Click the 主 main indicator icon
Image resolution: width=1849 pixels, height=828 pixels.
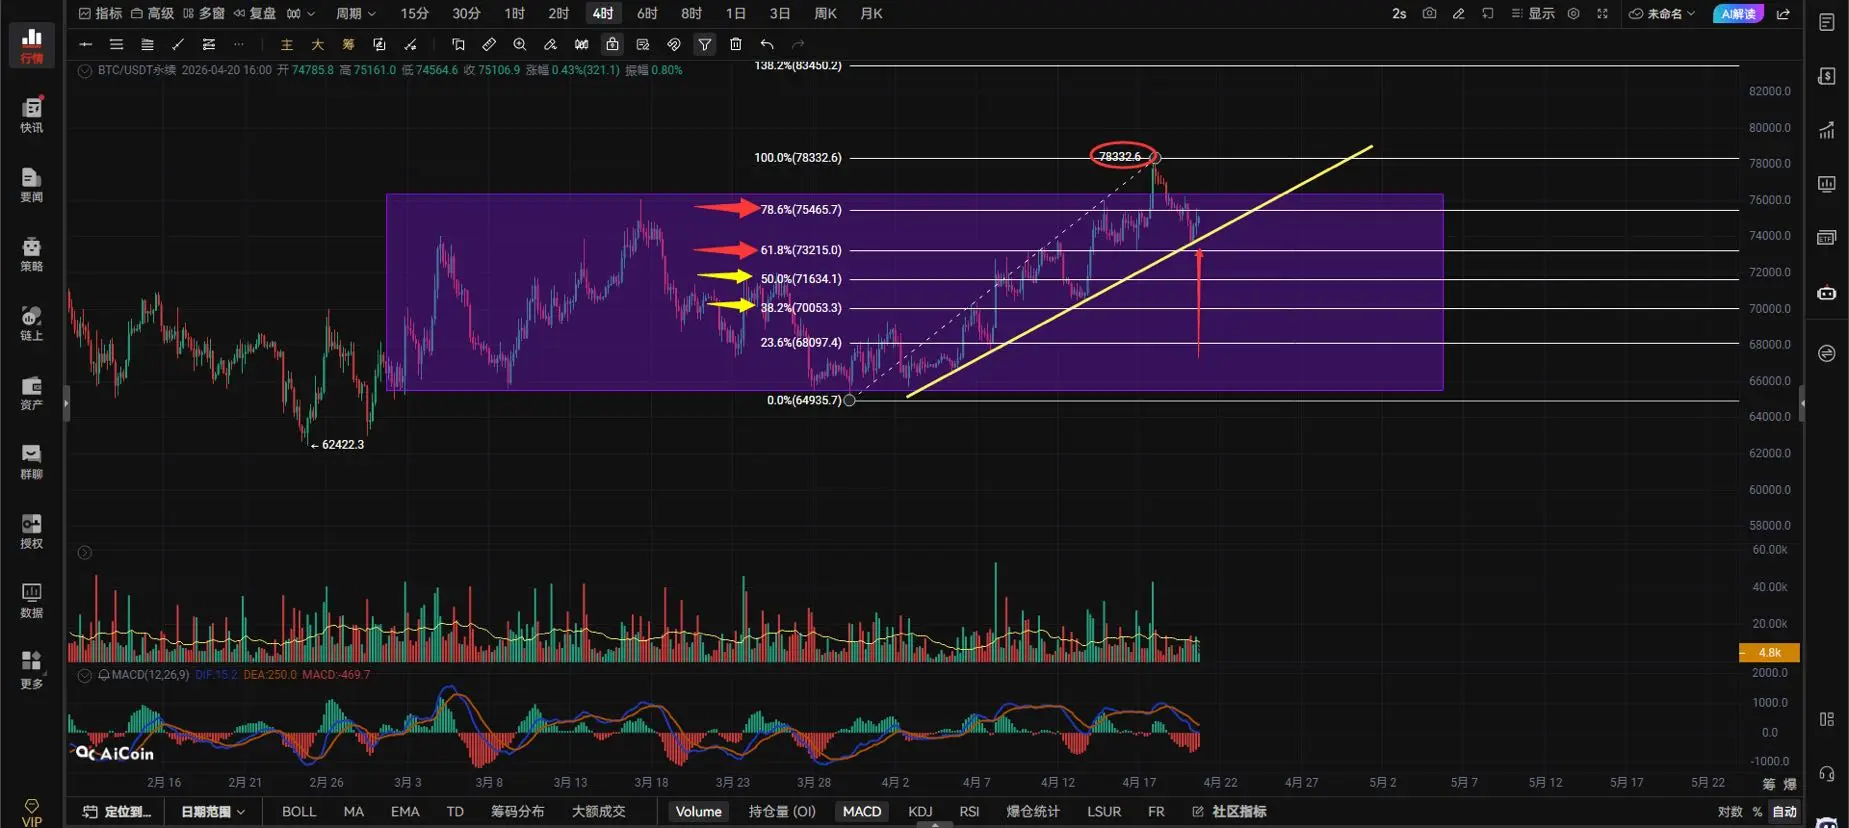tap(287, 44)
